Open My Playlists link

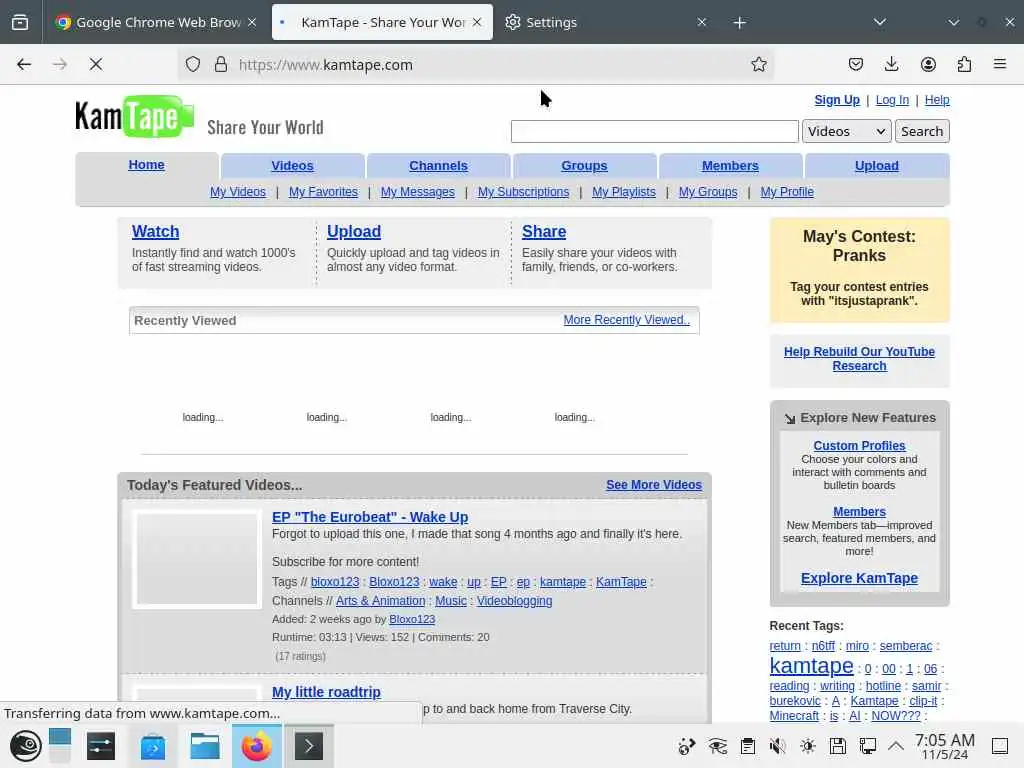point(624,192)
